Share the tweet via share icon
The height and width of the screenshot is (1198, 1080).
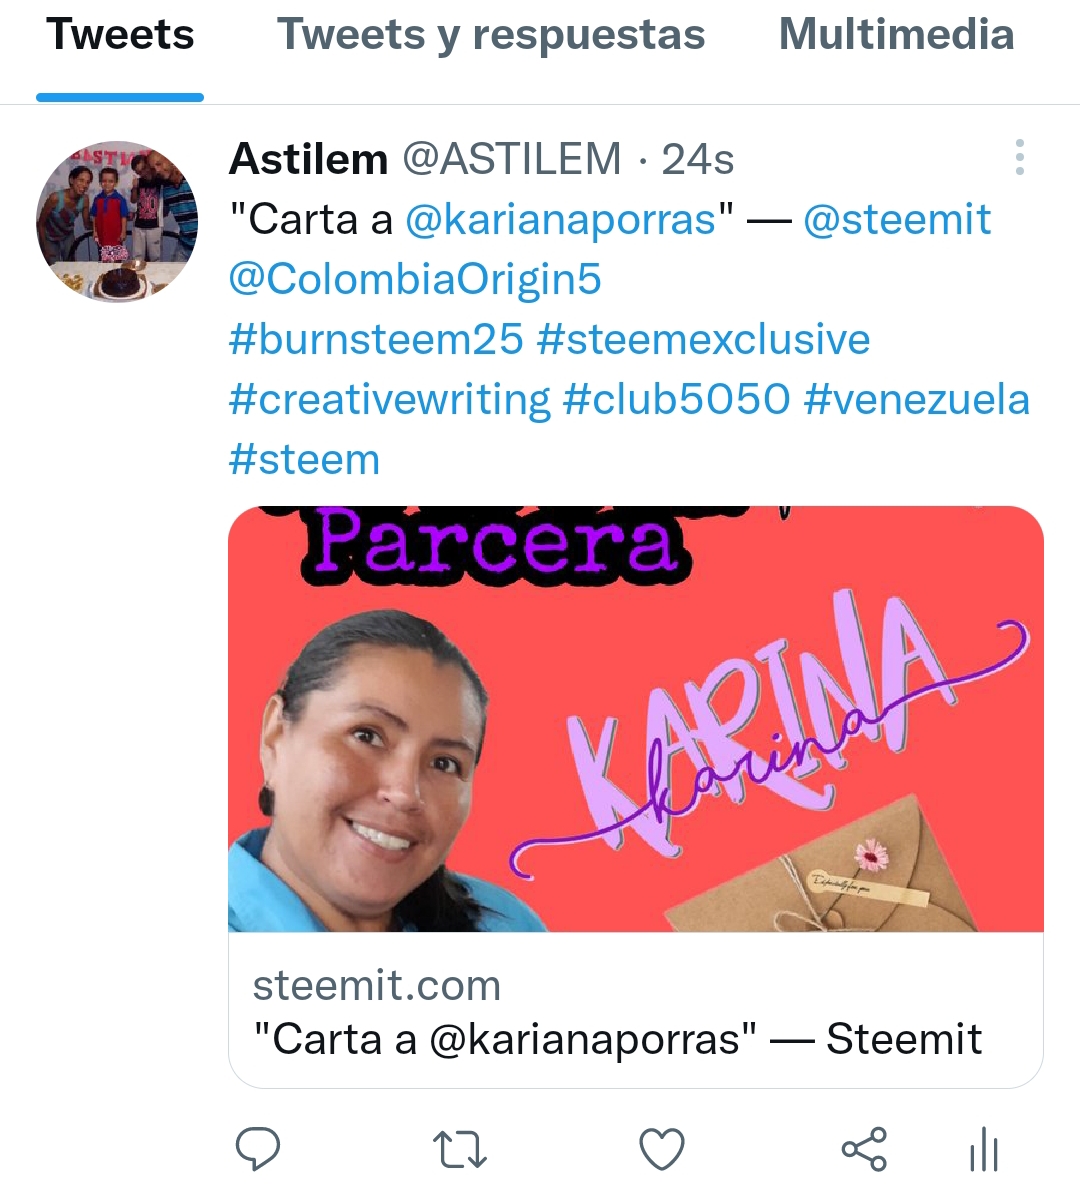click(864, 1150)
